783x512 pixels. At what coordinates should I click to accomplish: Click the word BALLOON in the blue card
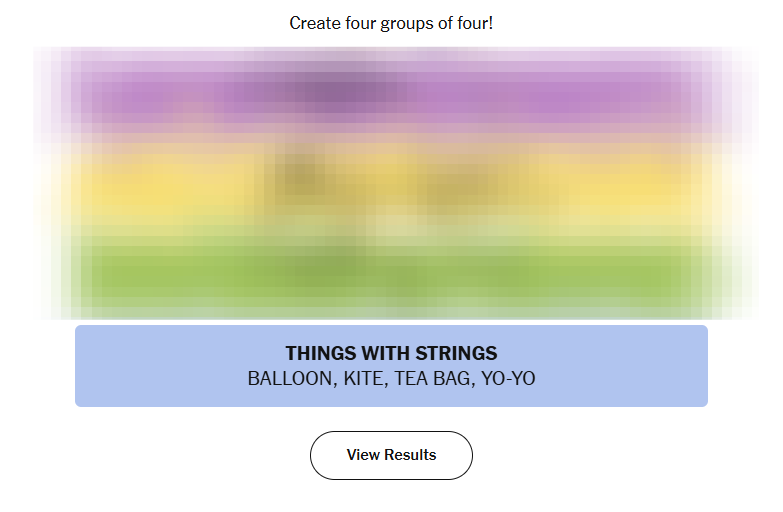[290, 379]
